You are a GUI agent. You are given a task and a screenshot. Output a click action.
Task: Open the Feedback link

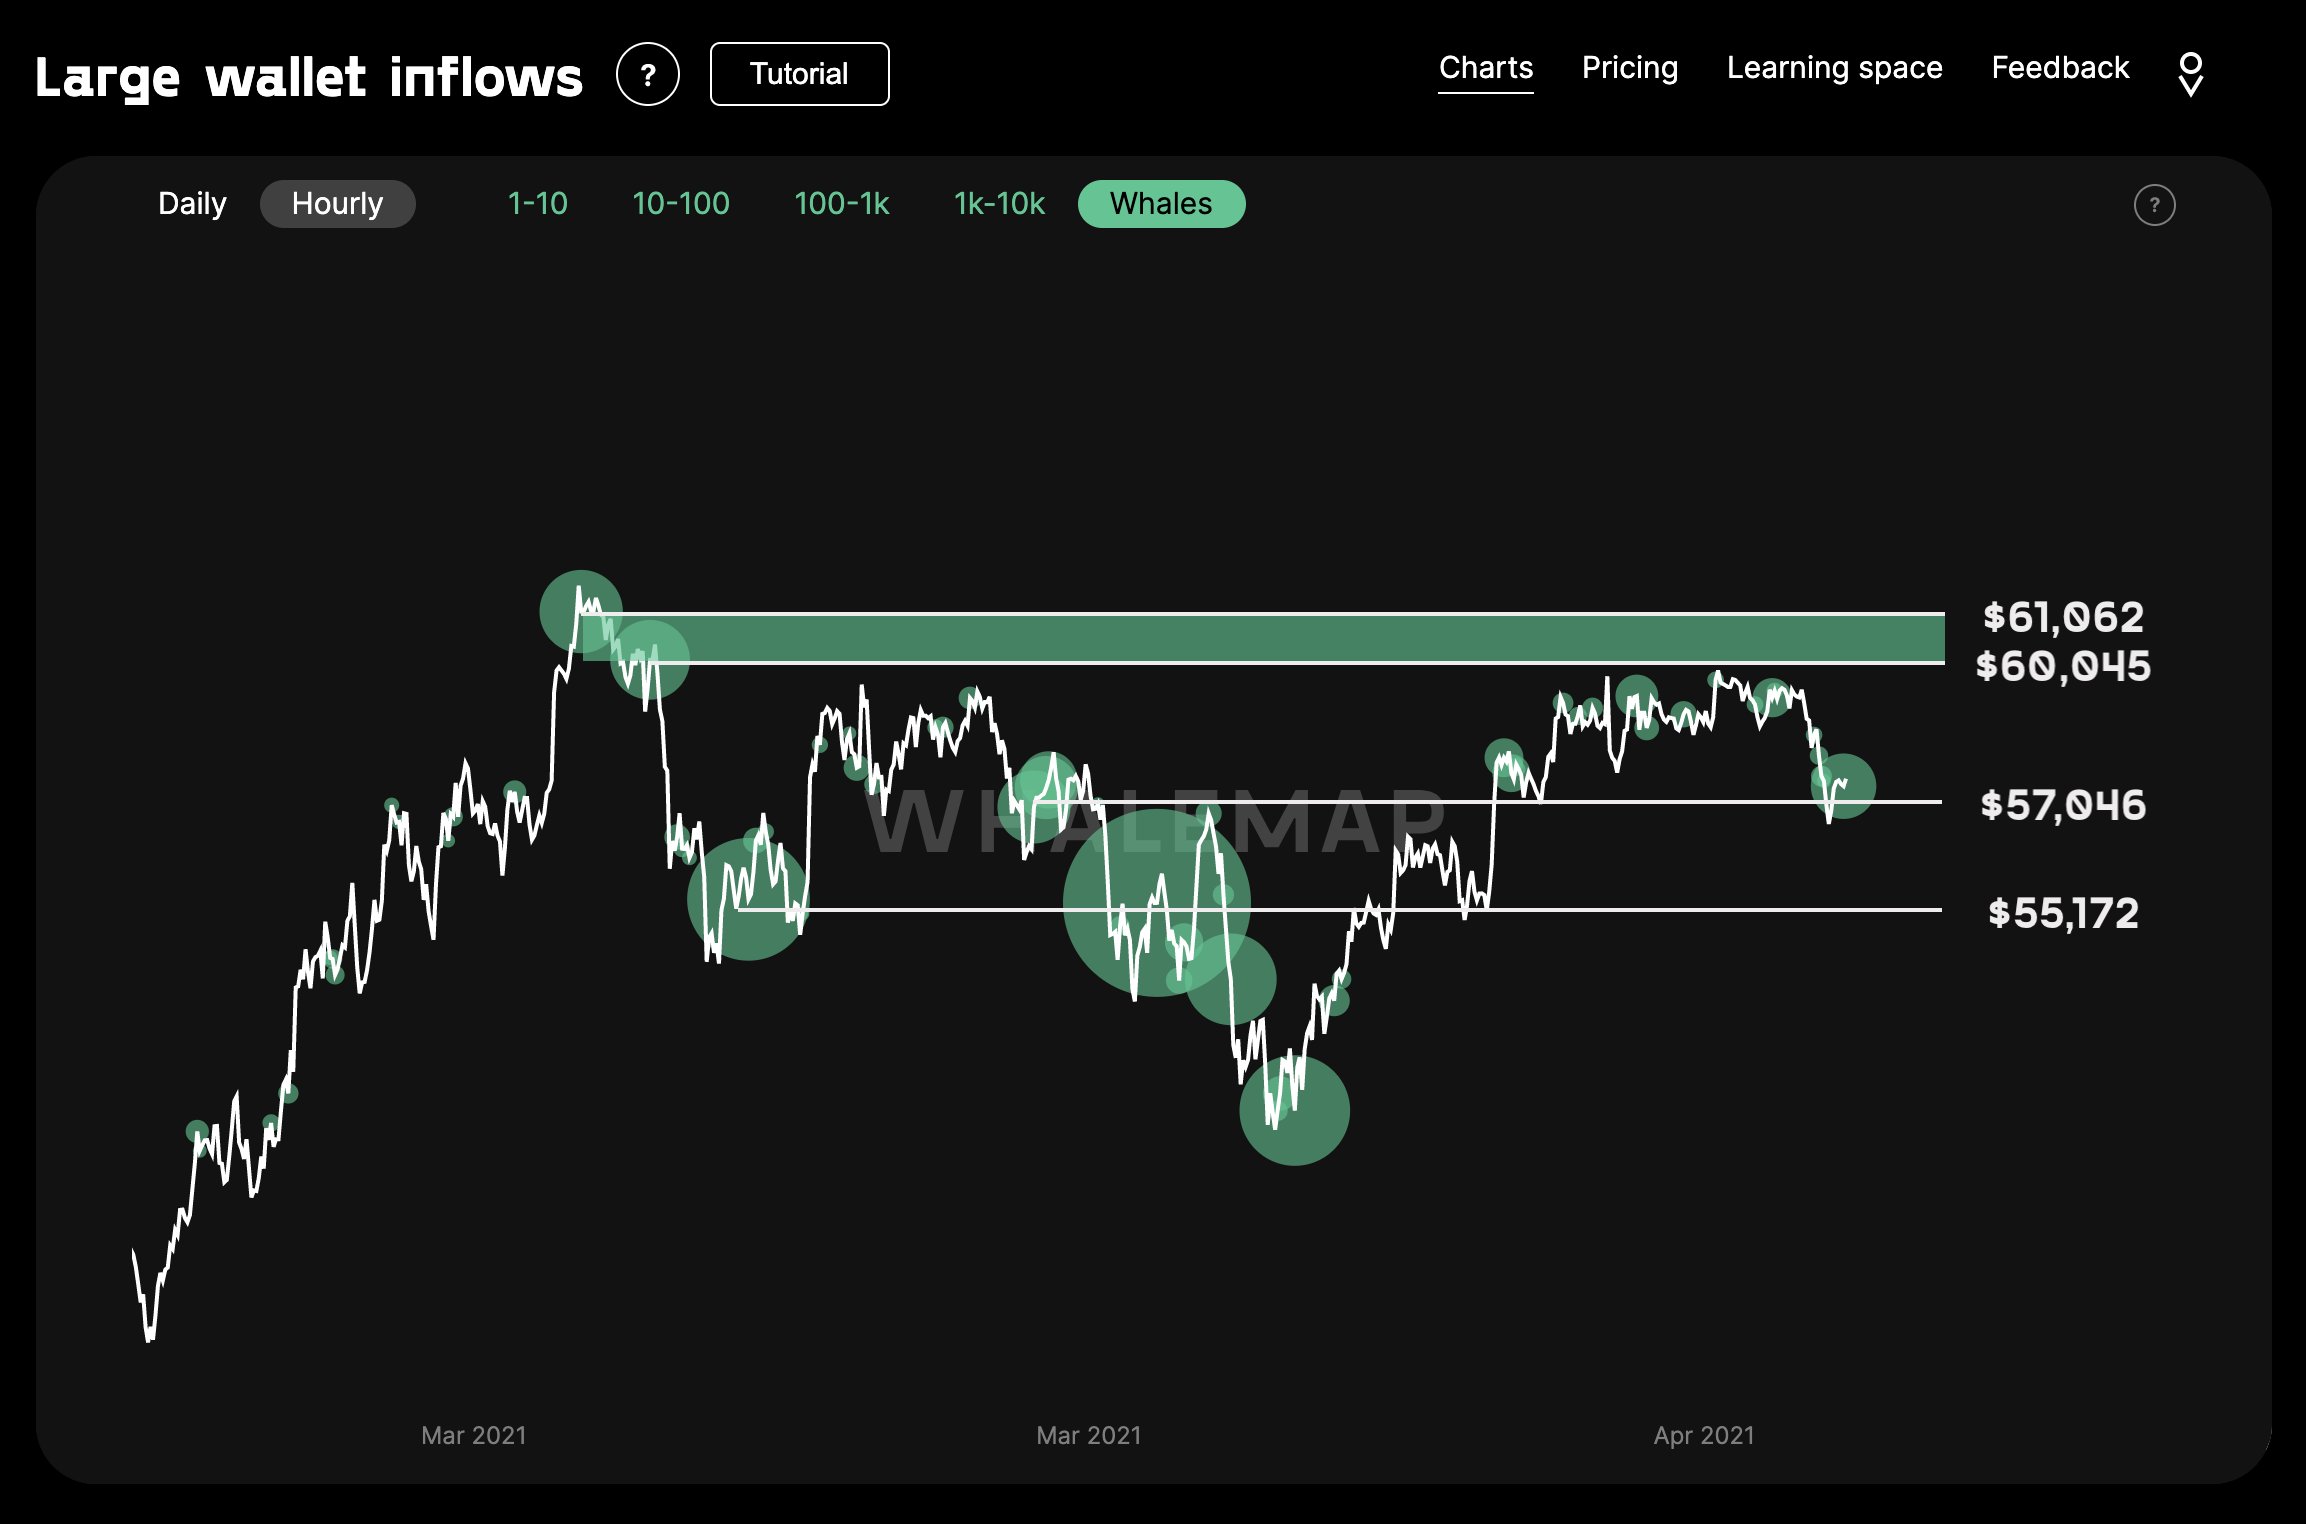(2060, 68)
